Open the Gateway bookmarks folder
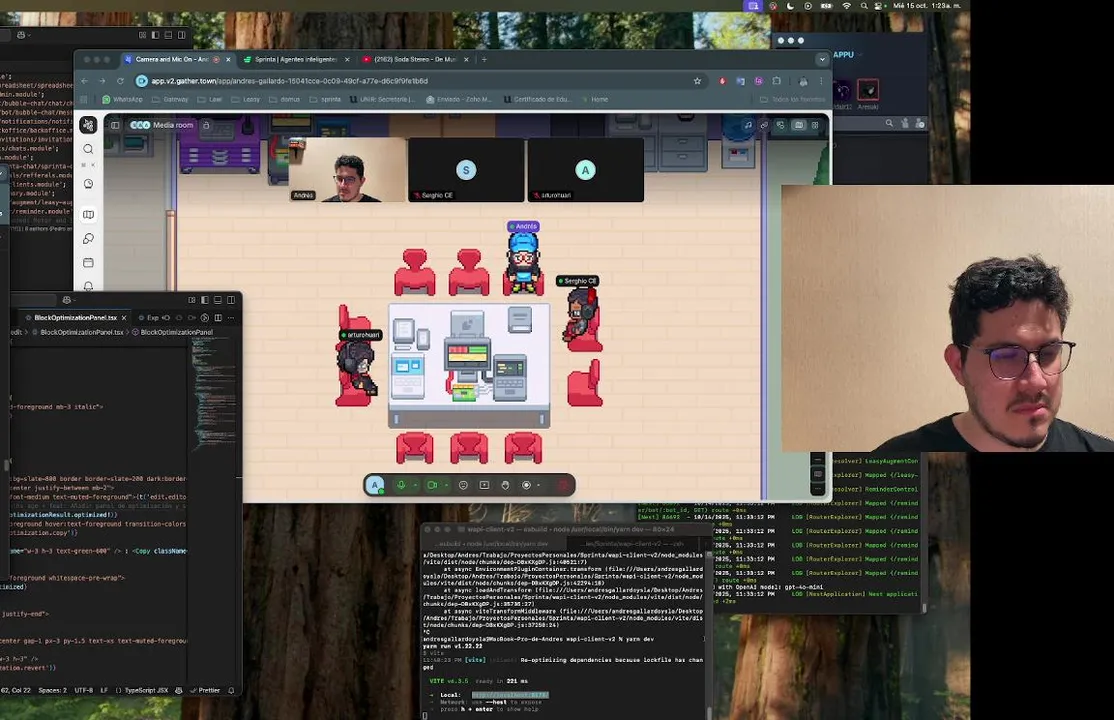Image resolution: width=1114 pixels, height=720 pixels. coord(171,100)
